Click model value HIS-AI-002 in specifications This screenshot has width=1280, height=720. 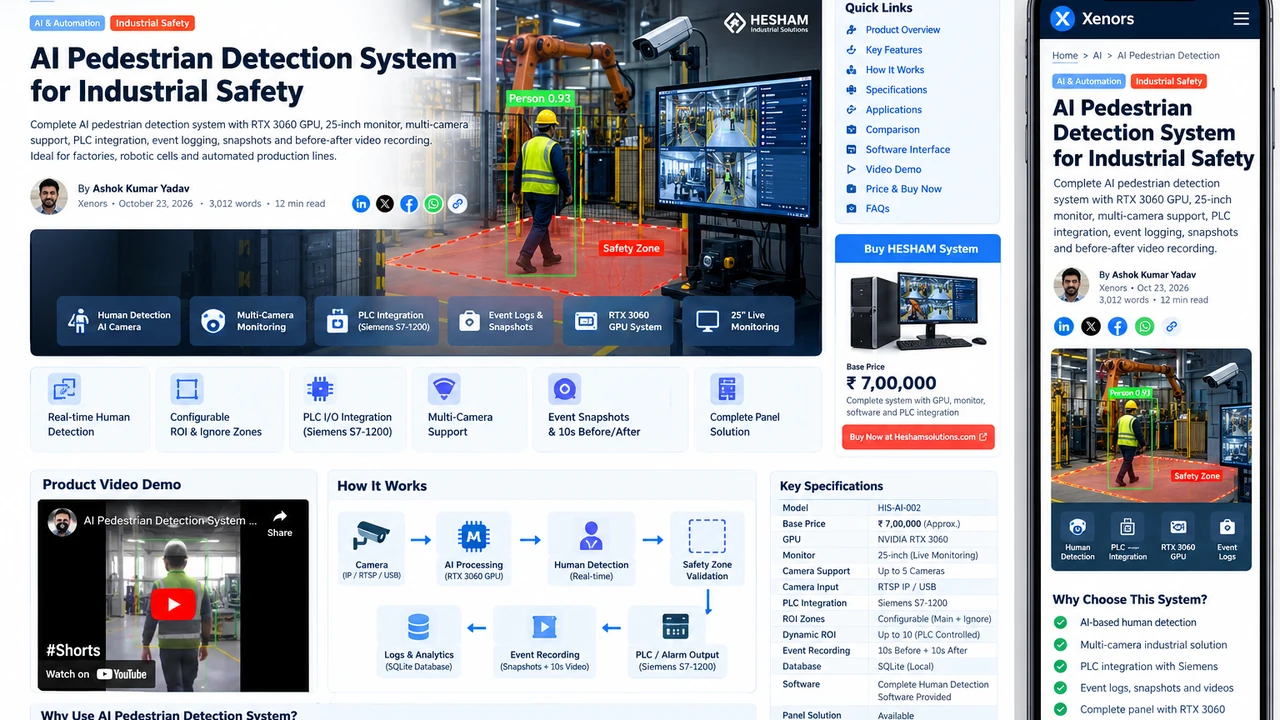pyautogui.click(x=899, y=508)
